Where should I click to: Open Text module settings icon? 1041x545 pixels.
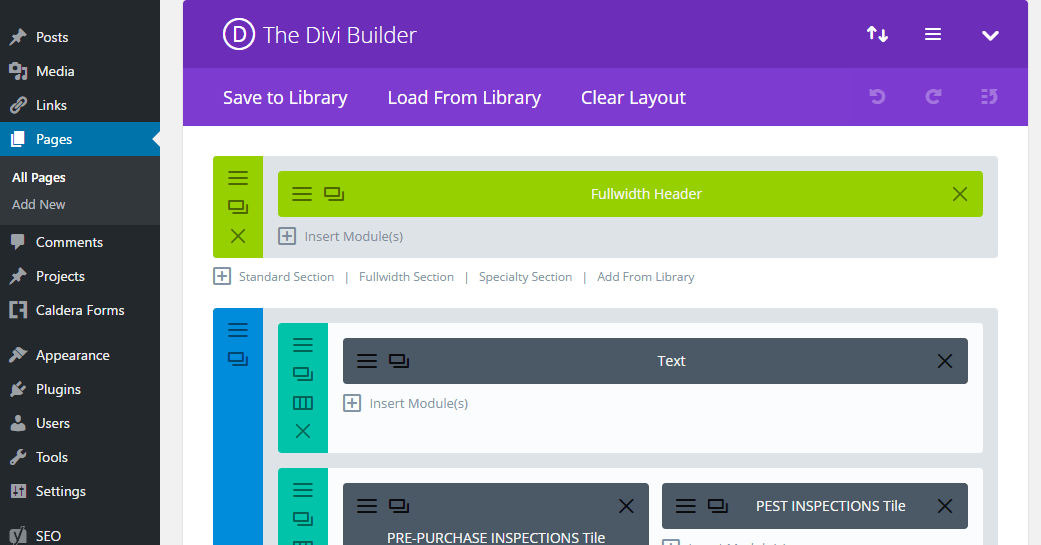pos(366,361)
